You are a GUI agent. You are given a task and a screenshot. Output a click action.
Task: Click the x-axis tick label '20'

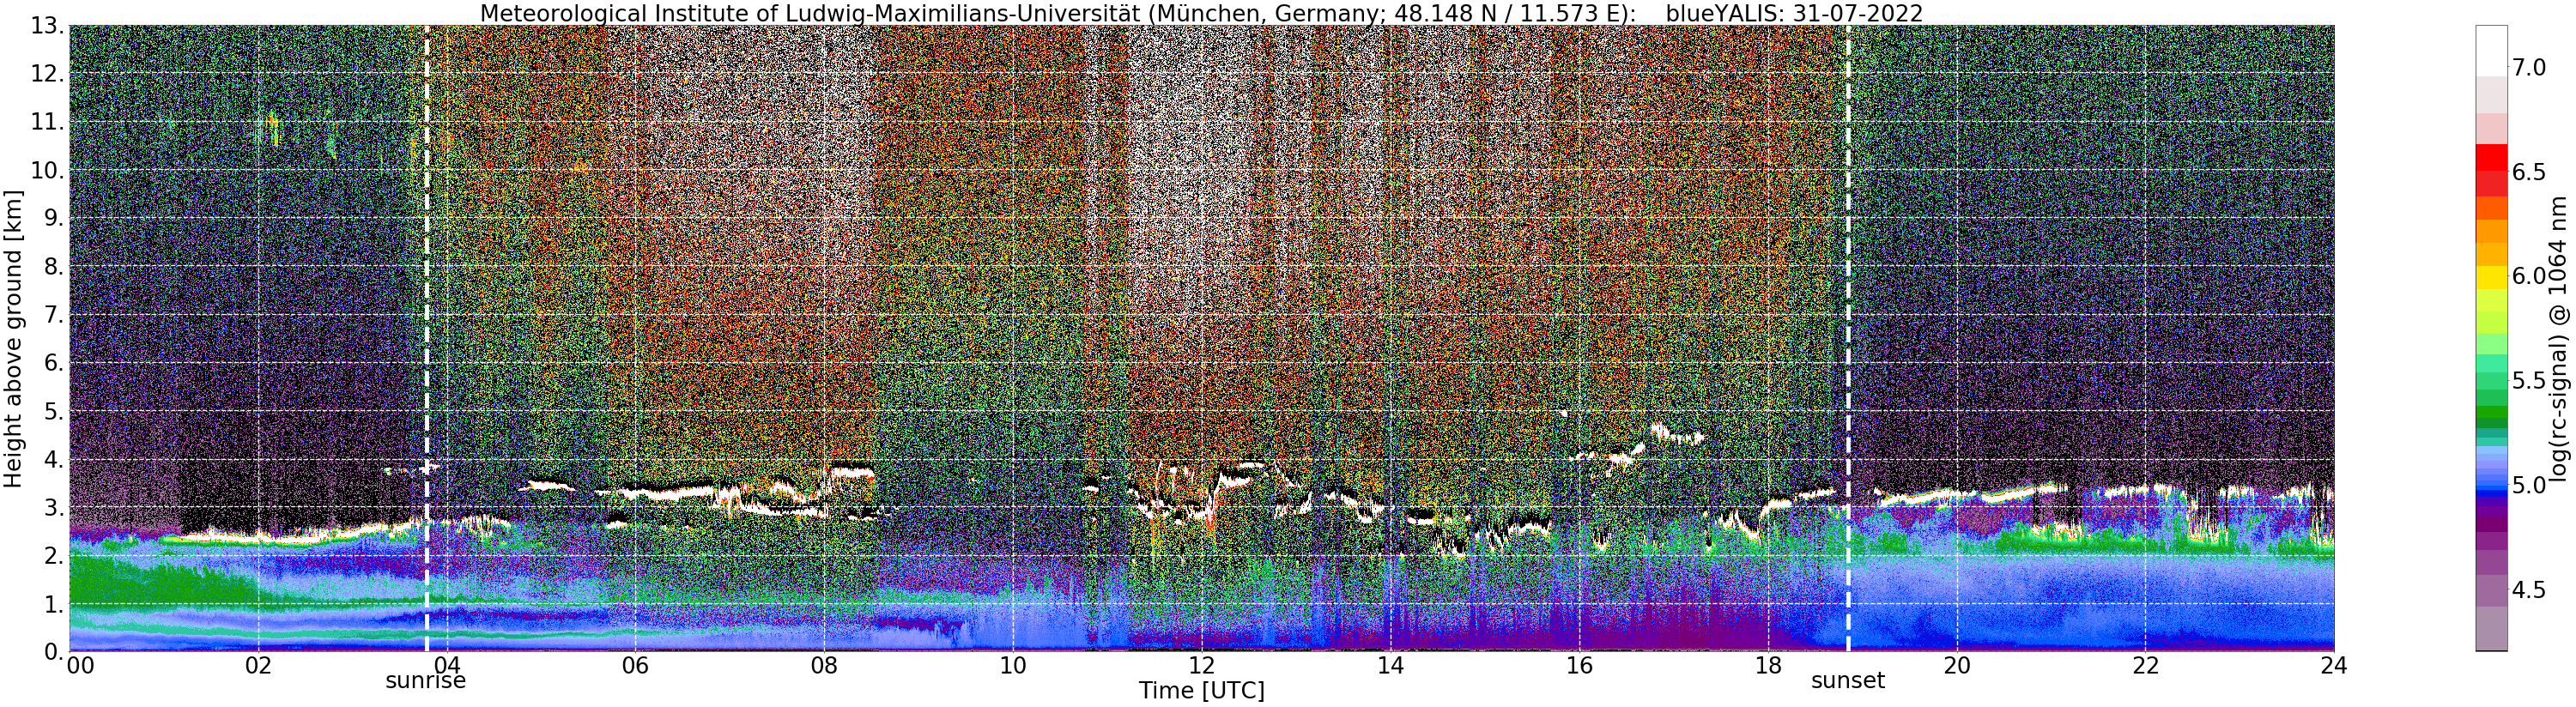tap(1957, 666)
